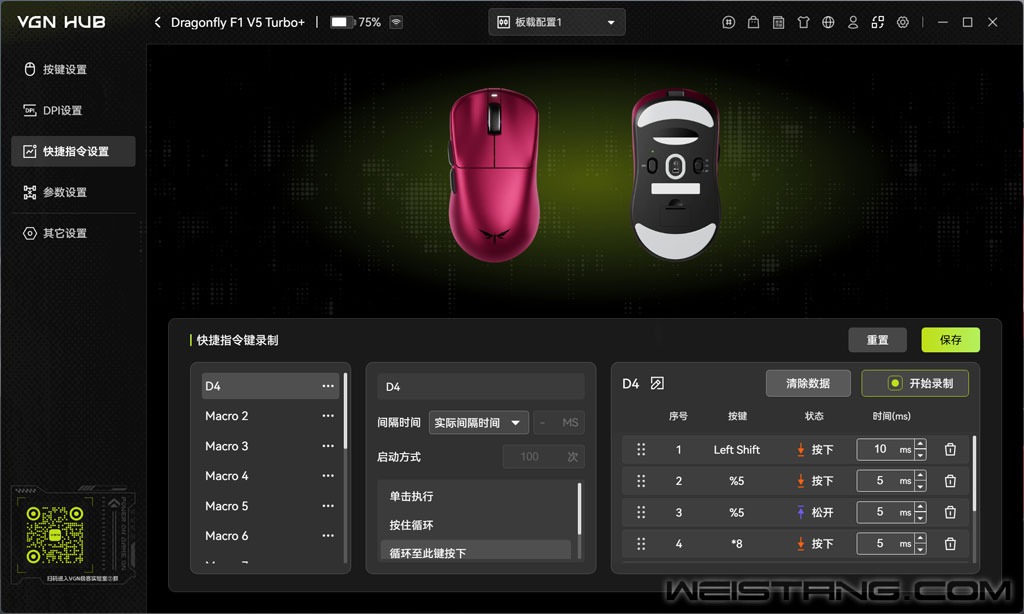Select the D4 macro in the list
The height and width of the screenshot is (614, 1024).
click(270, 386)
